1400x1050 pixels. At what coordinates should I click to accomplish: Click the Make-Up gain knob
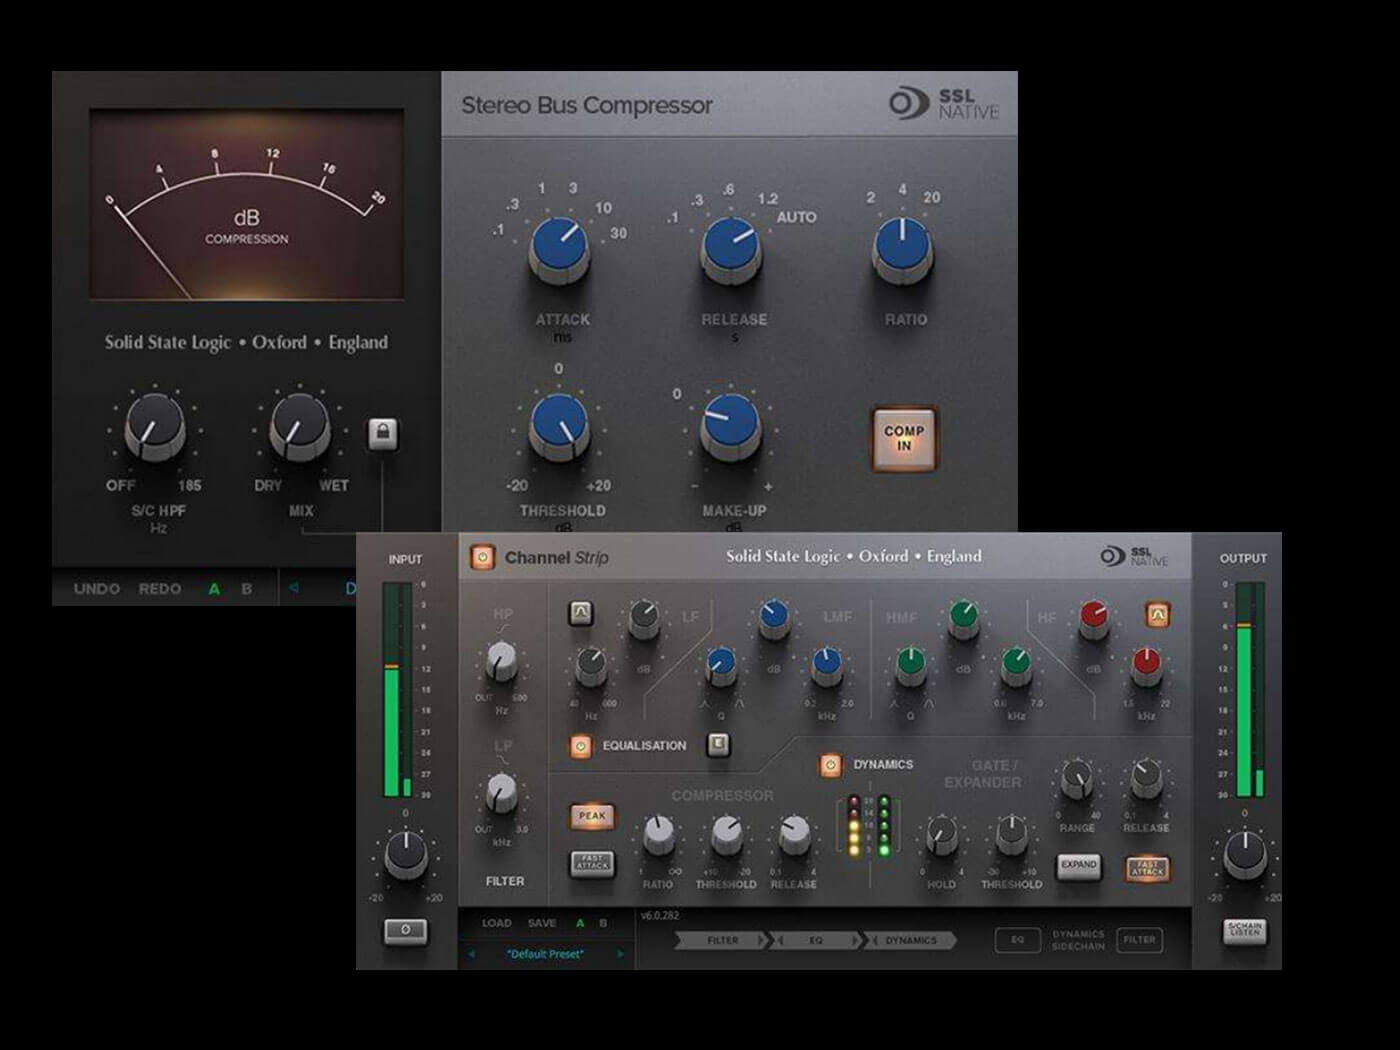click(x=730, y=426)
